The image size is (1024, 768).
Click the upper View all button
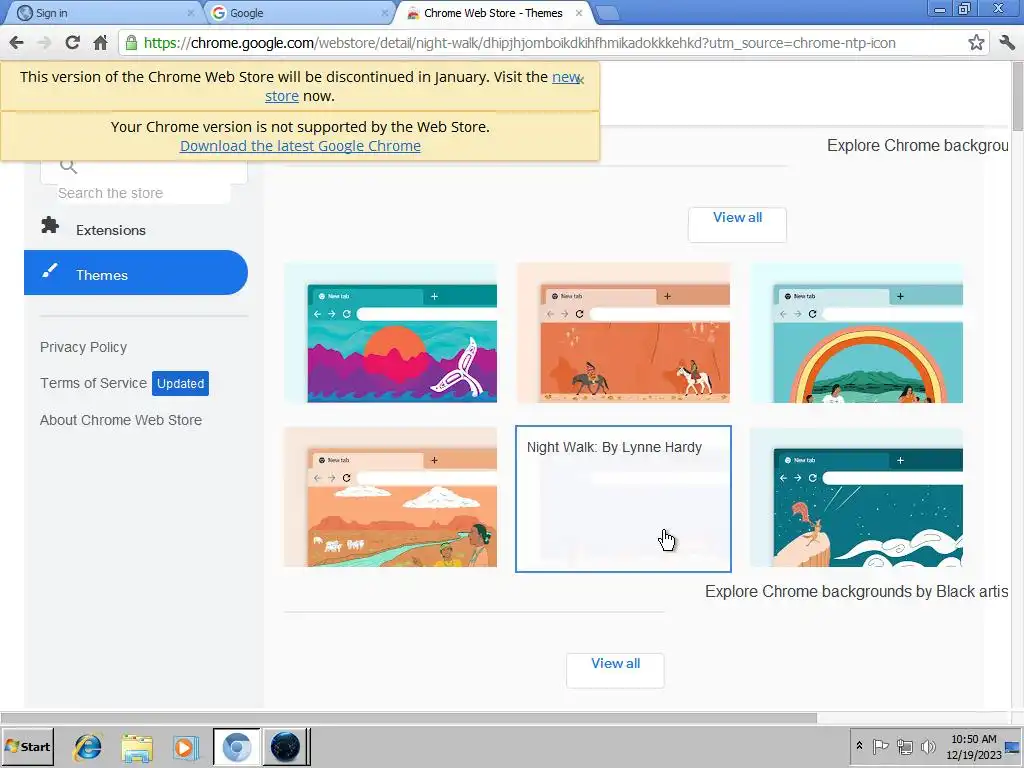point(737,224)
